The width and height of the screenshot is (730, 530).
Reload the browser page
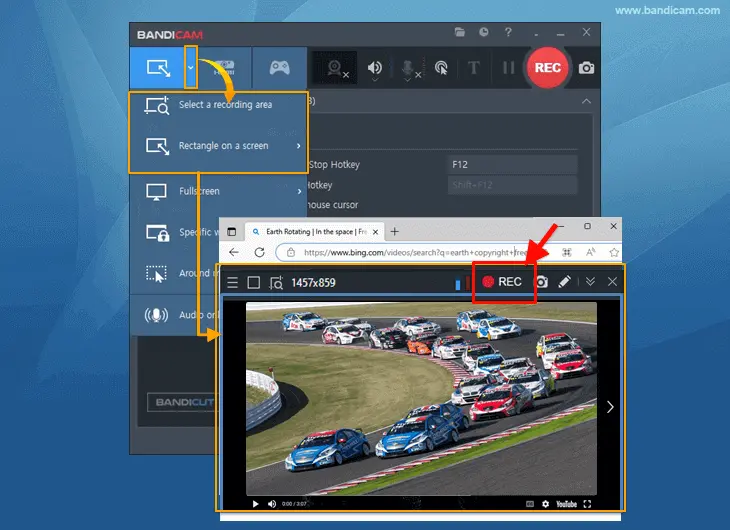[259, 252]
